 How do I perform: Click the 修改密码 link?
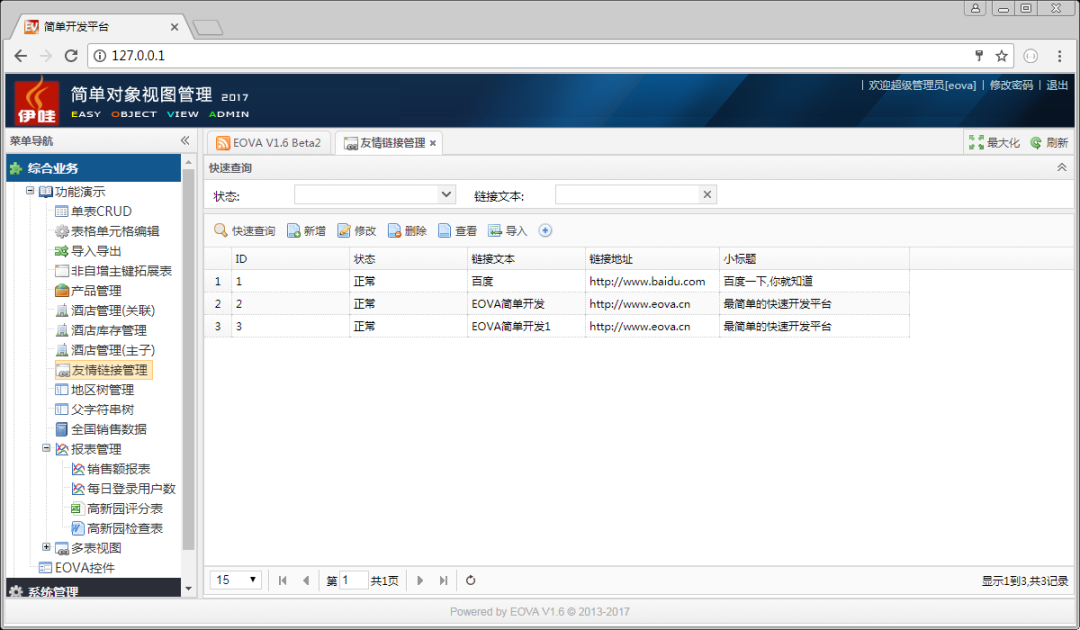[x=1010, y=85]
